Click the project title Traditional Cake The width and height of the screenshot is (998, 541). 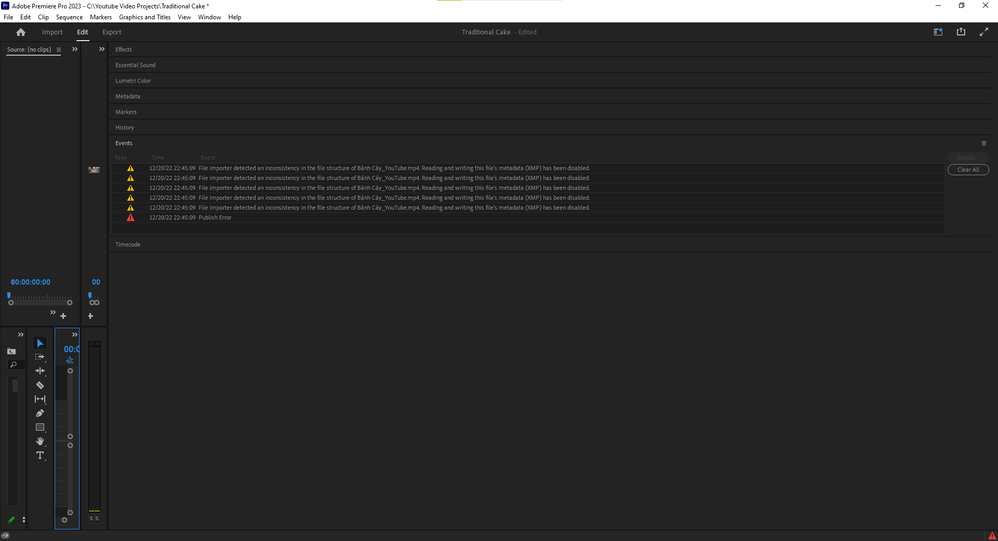point(486,32)
